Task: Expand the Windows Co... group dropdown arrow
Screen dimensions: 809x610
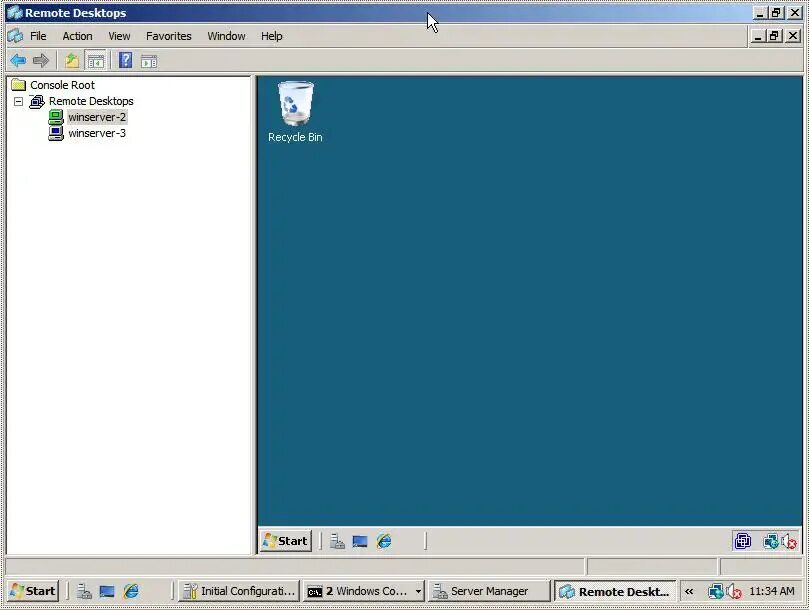Action: (x=418, y=591)
